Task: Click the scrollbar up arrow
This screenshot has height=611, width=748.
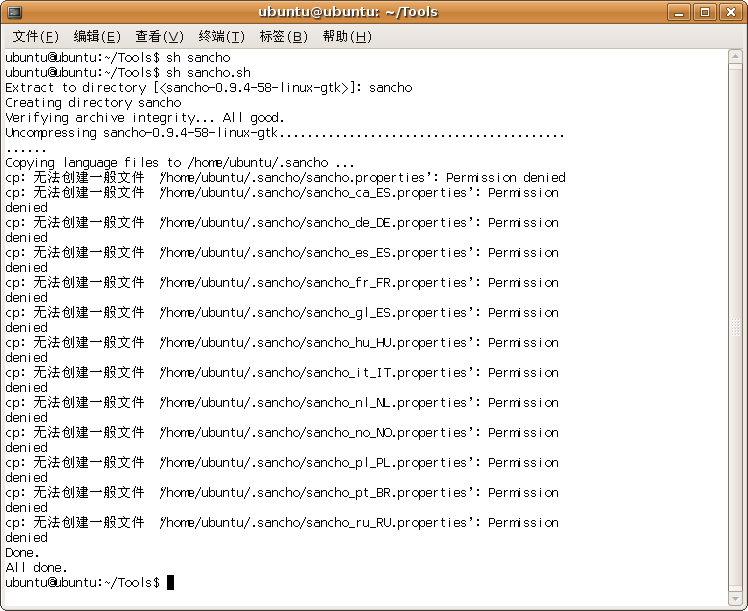Action: tap(735, 56)
